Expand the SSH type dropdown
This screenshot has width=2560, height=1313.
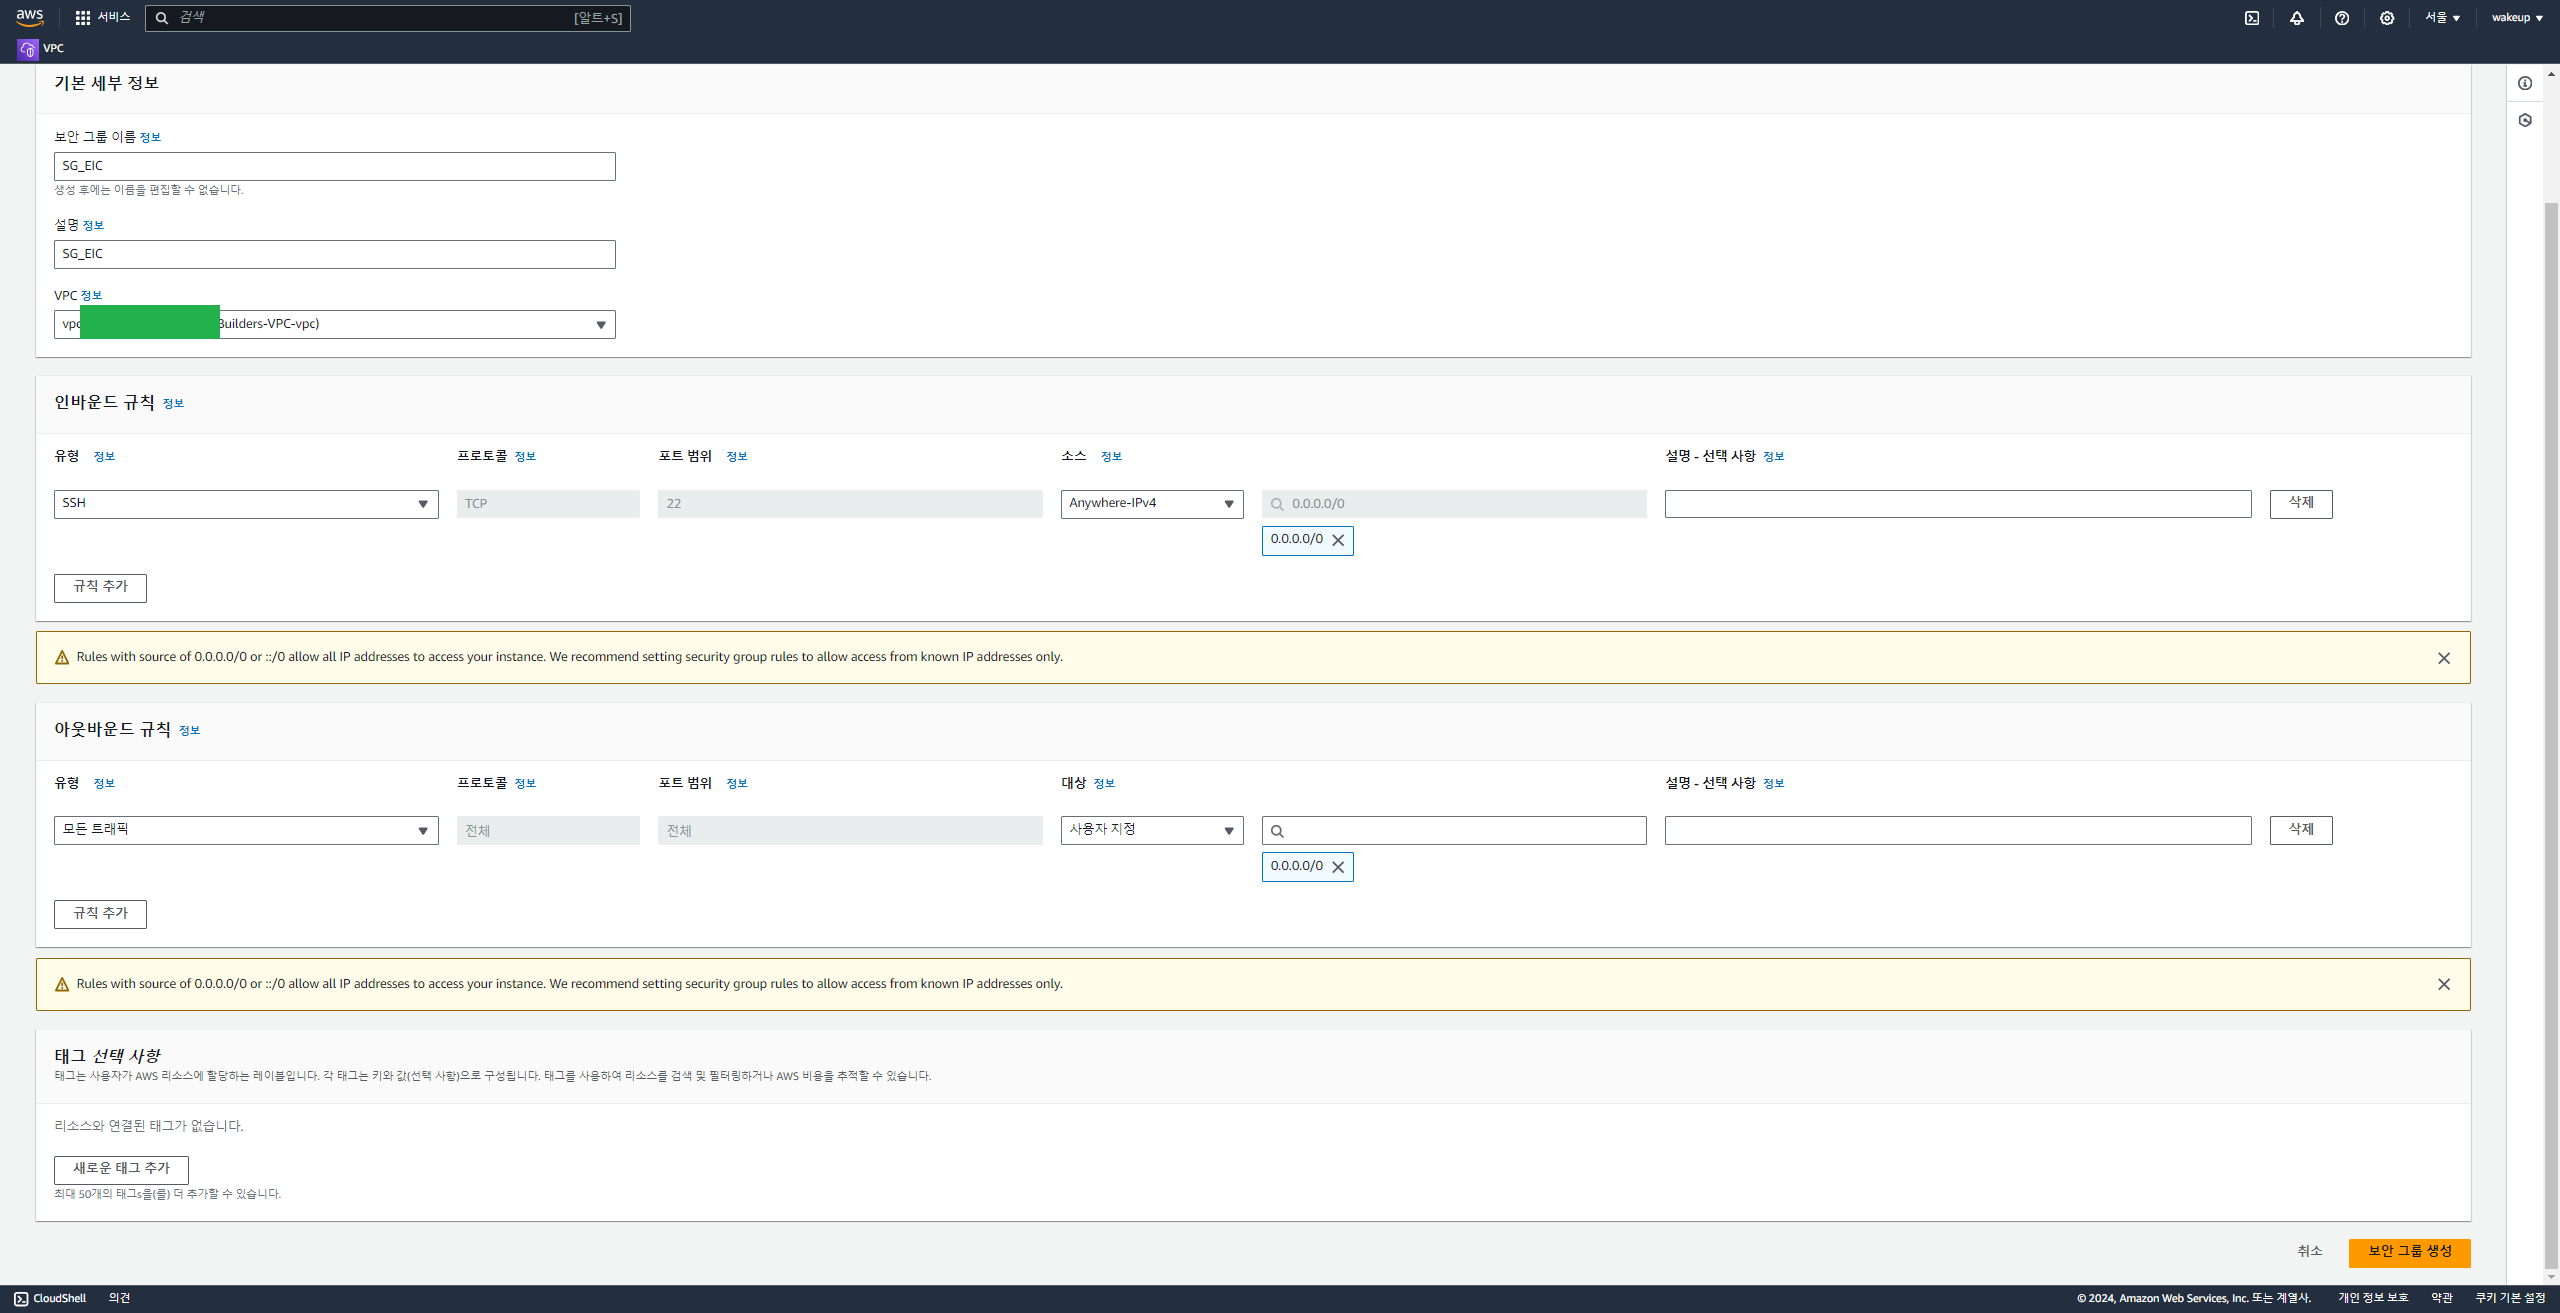246,504
